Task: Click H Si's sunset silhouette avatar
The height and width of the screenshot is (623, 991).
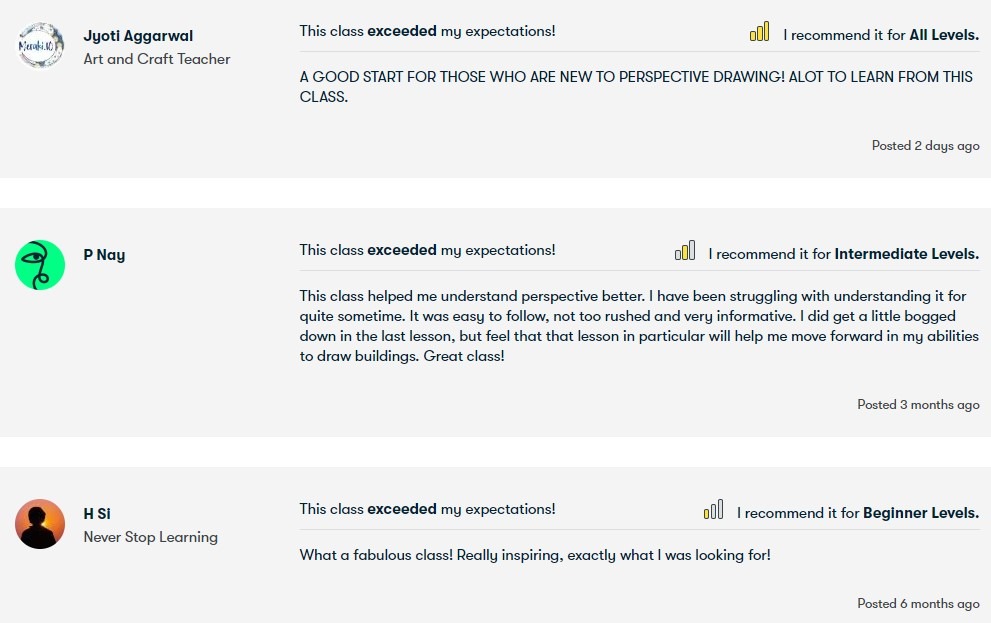Action: [x=40, y=524]
